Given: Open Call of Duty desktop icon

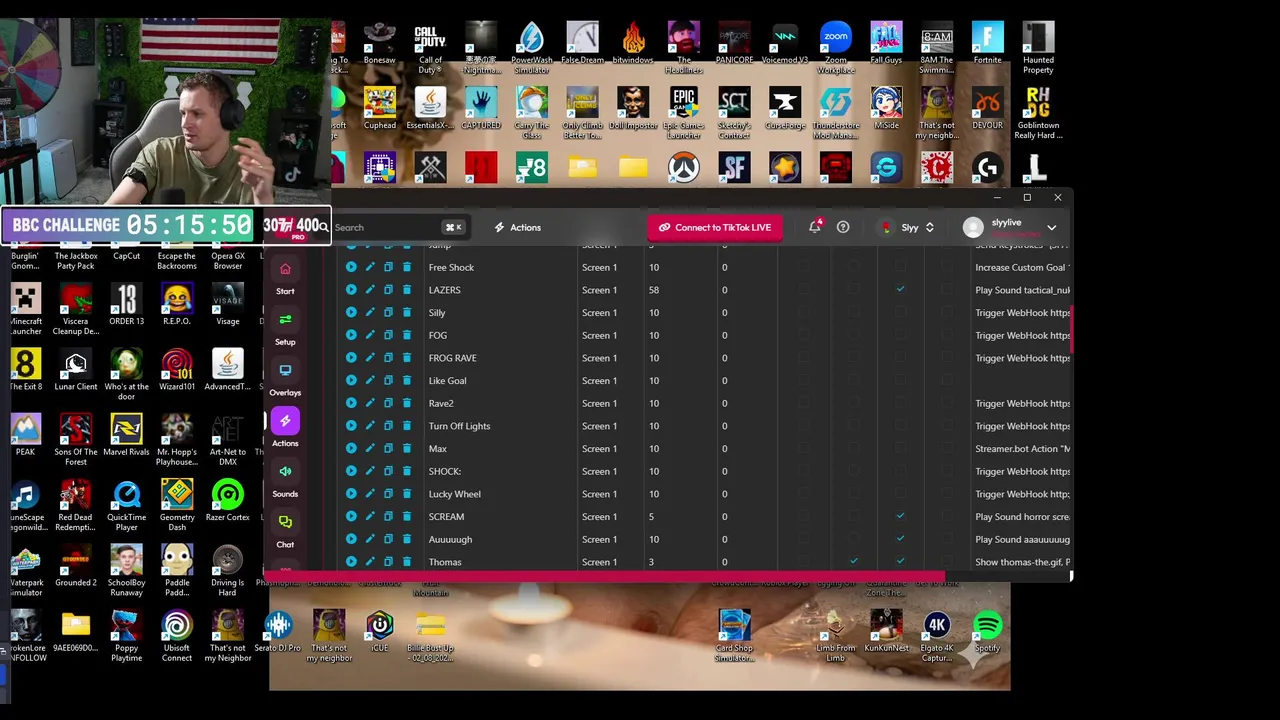Looking at the screenshot, I should point(430,48).
